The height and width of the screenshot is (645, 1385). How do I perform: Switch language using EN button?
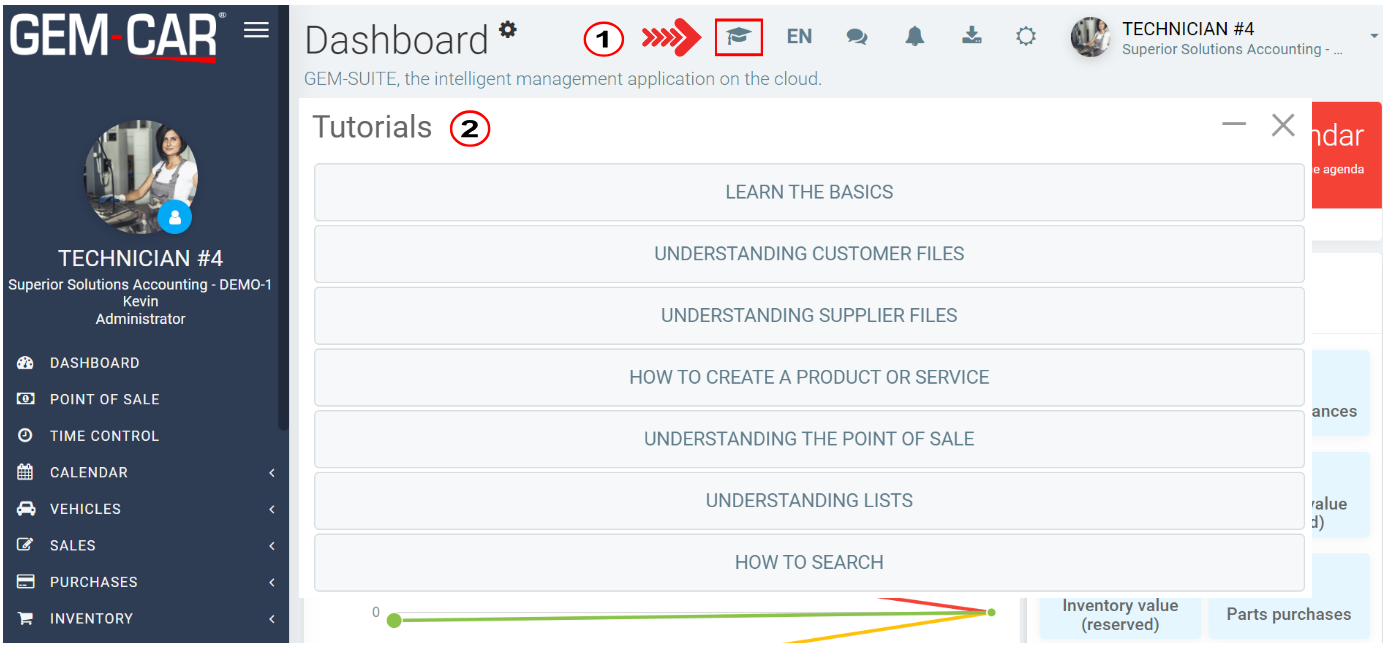(799, 37)
